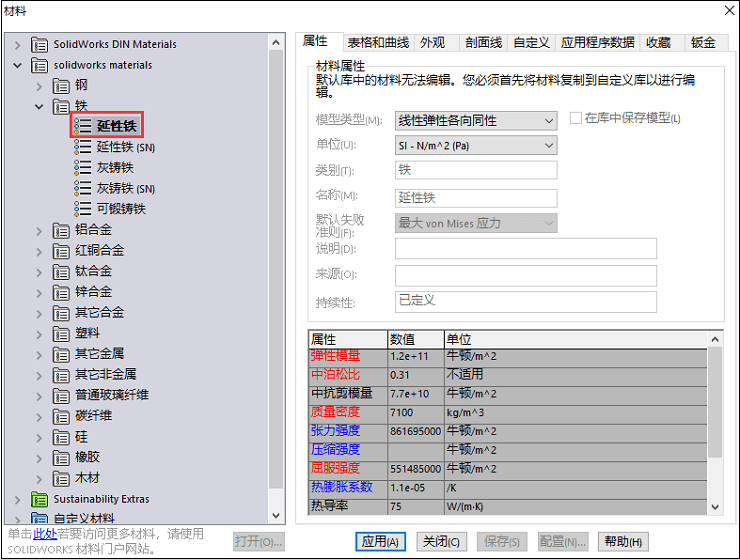
Task: Click the 其它合金 category folder icon
Action: pyautogui.click(x=61, y=313)
